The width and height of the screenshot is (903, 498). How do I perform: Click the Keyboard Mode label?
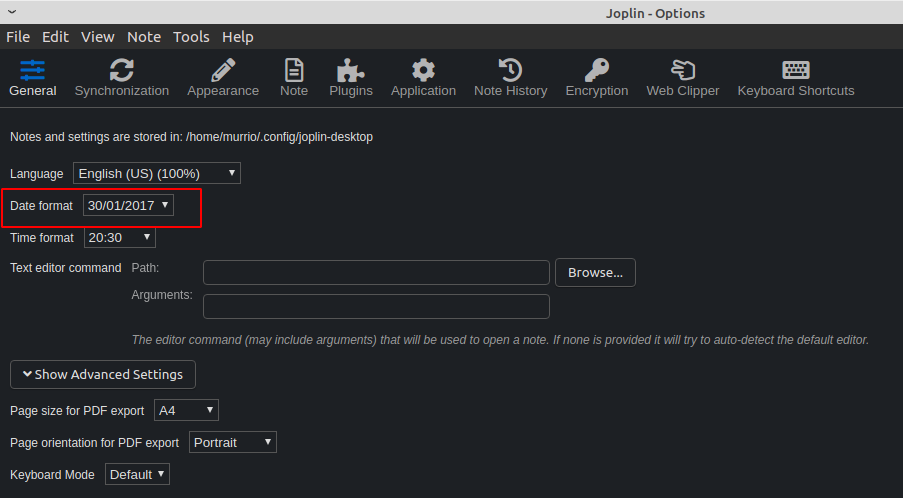(x=52, y=475)
